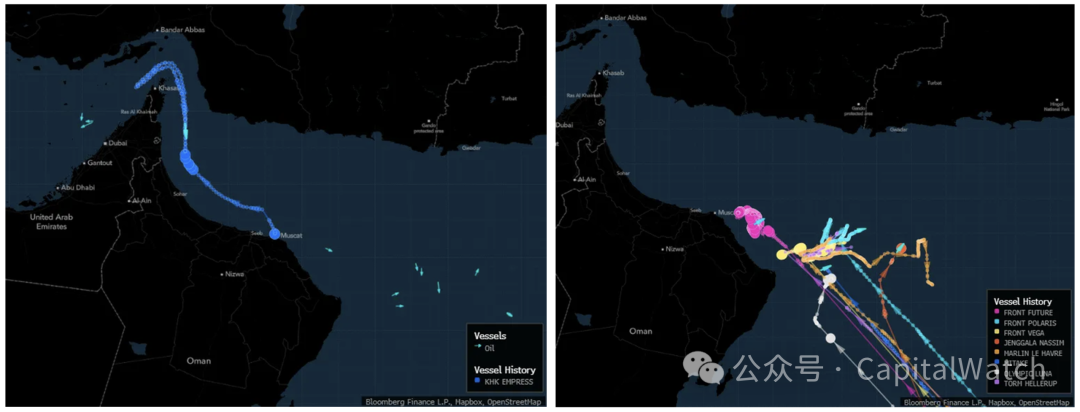Select the upper white OLYMPIC LUNA circle marker

pos(830,280)
